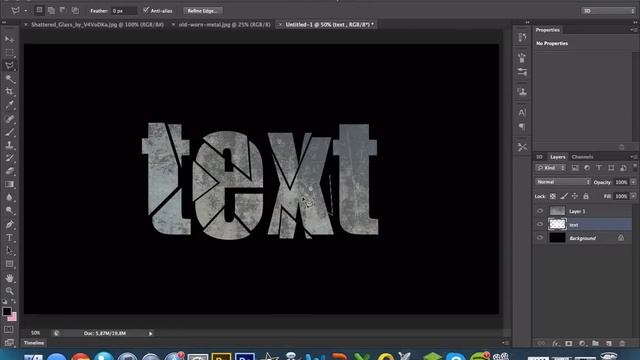Open the Properties panel menu
Image resolution: width=640 pixels, height=360 pixels.
[633, 30]
